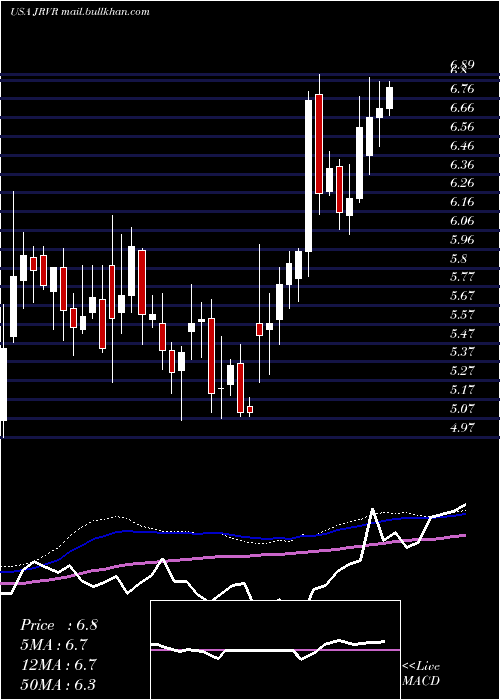
Task: Select the 5.77 price axis label
Action: pyautogui.click(x=462, y=277)
